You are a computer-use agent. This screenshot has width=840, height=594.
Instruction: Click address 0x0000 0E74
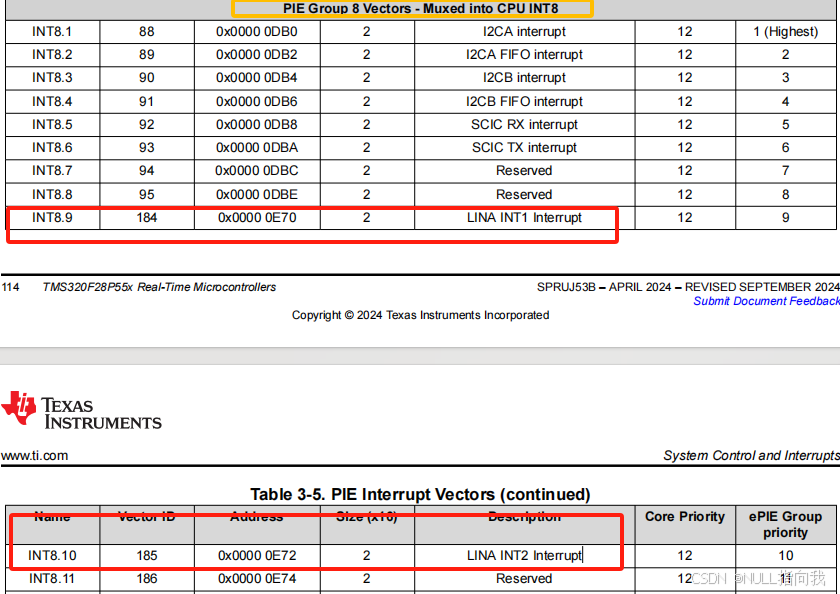257,578
